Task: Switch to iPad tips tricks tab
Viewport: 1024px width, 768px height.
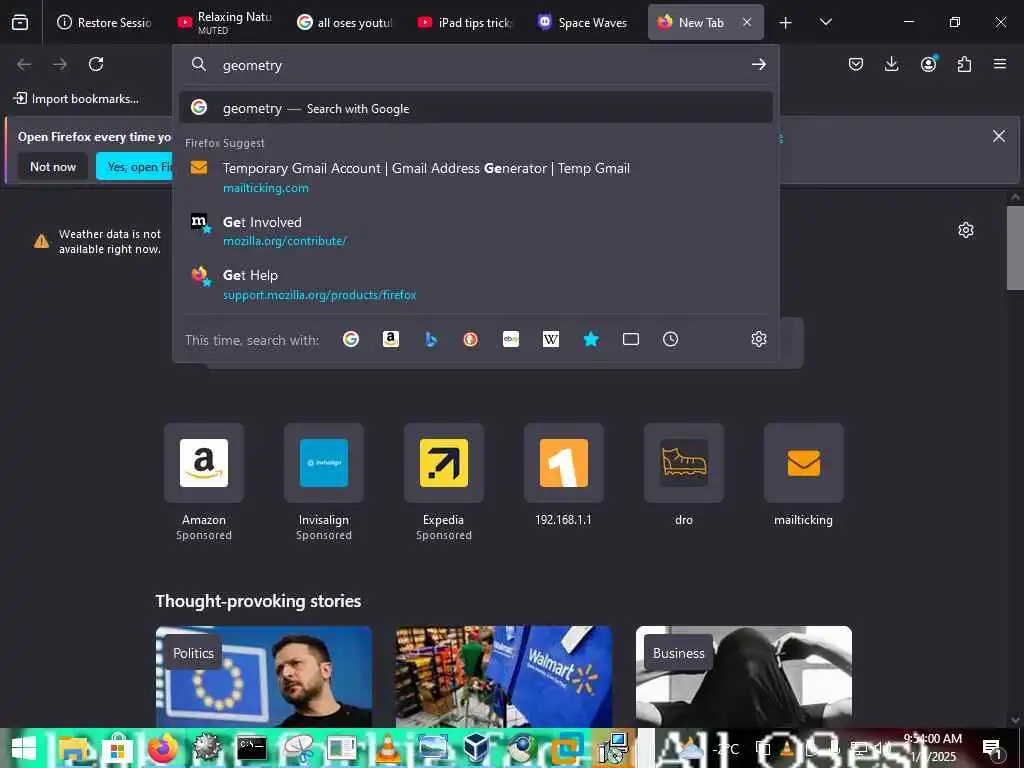Action: (x=466, y=22)
